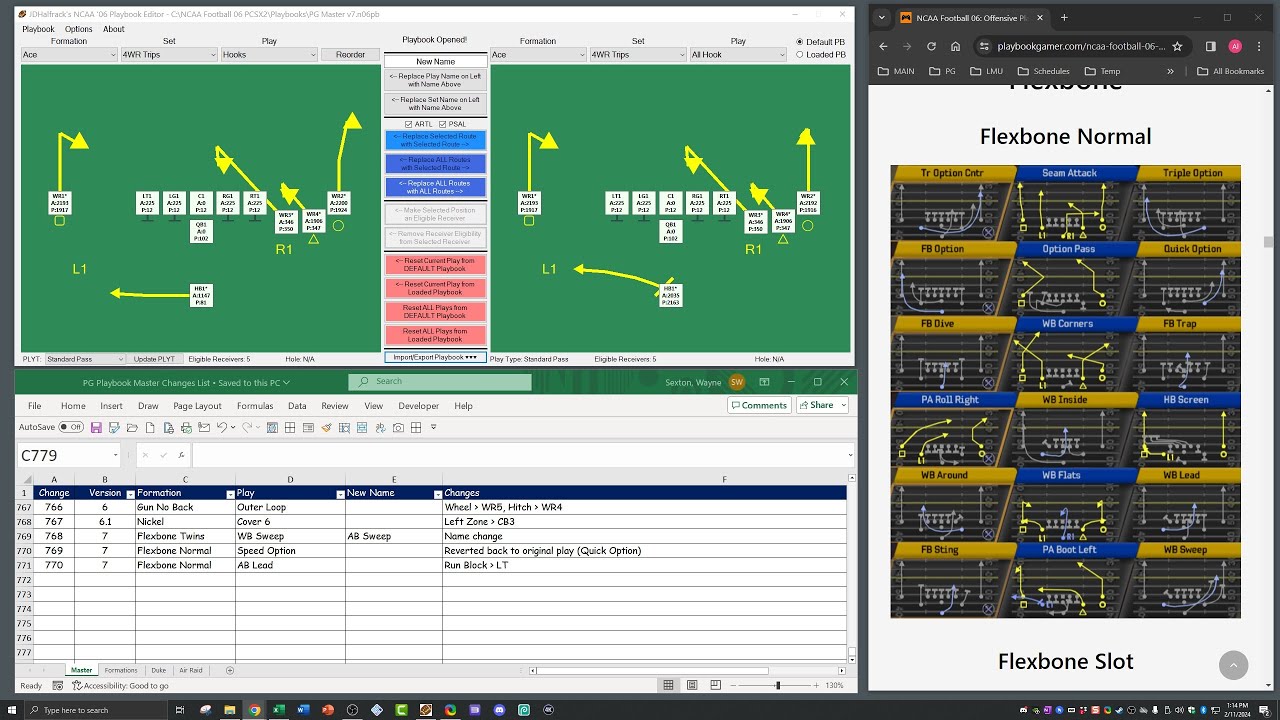The width and height of the screenshot is (1280, 720).
Task: Open the Set dropdown showing 4WR Trips
Action: tap(638, 55)
